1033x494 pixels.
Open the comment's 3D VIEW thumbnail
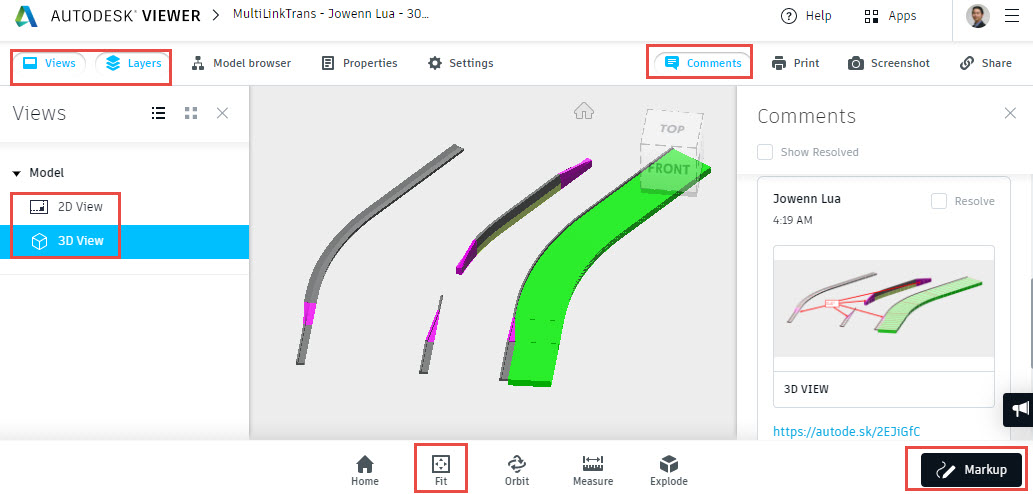[883, 308]
